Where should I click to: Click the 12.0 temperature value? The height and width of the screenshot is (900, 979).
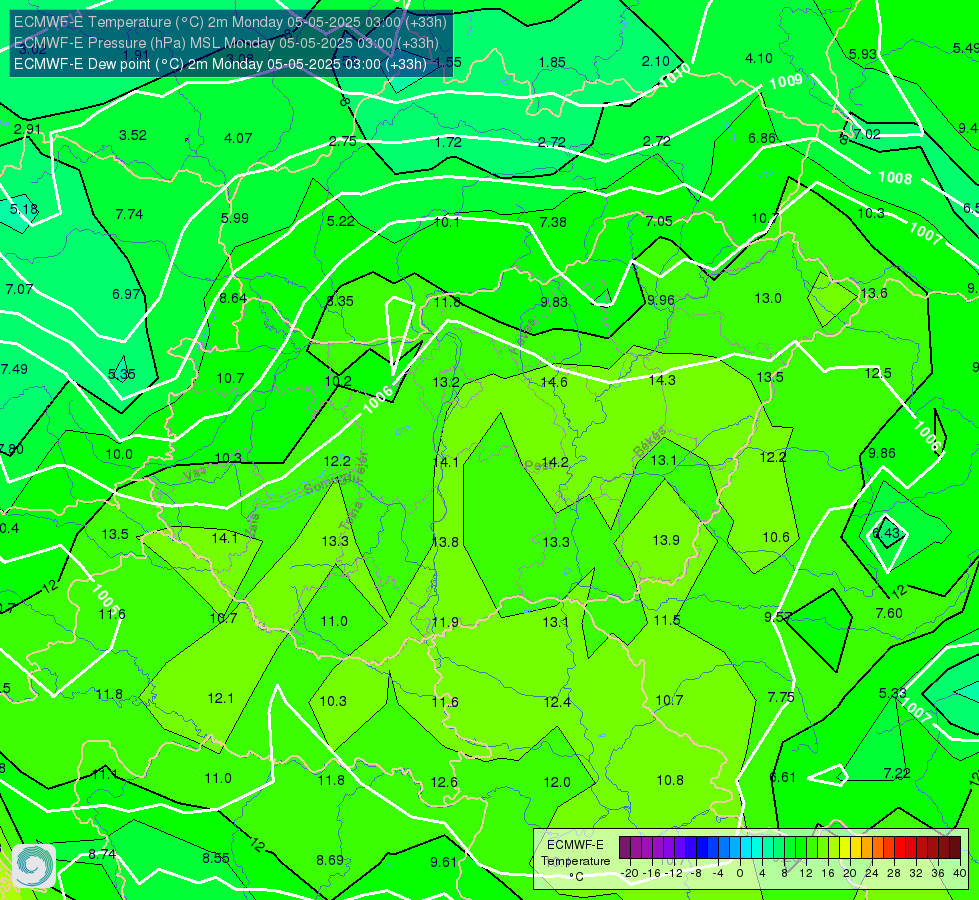click(x=557, y=783)
